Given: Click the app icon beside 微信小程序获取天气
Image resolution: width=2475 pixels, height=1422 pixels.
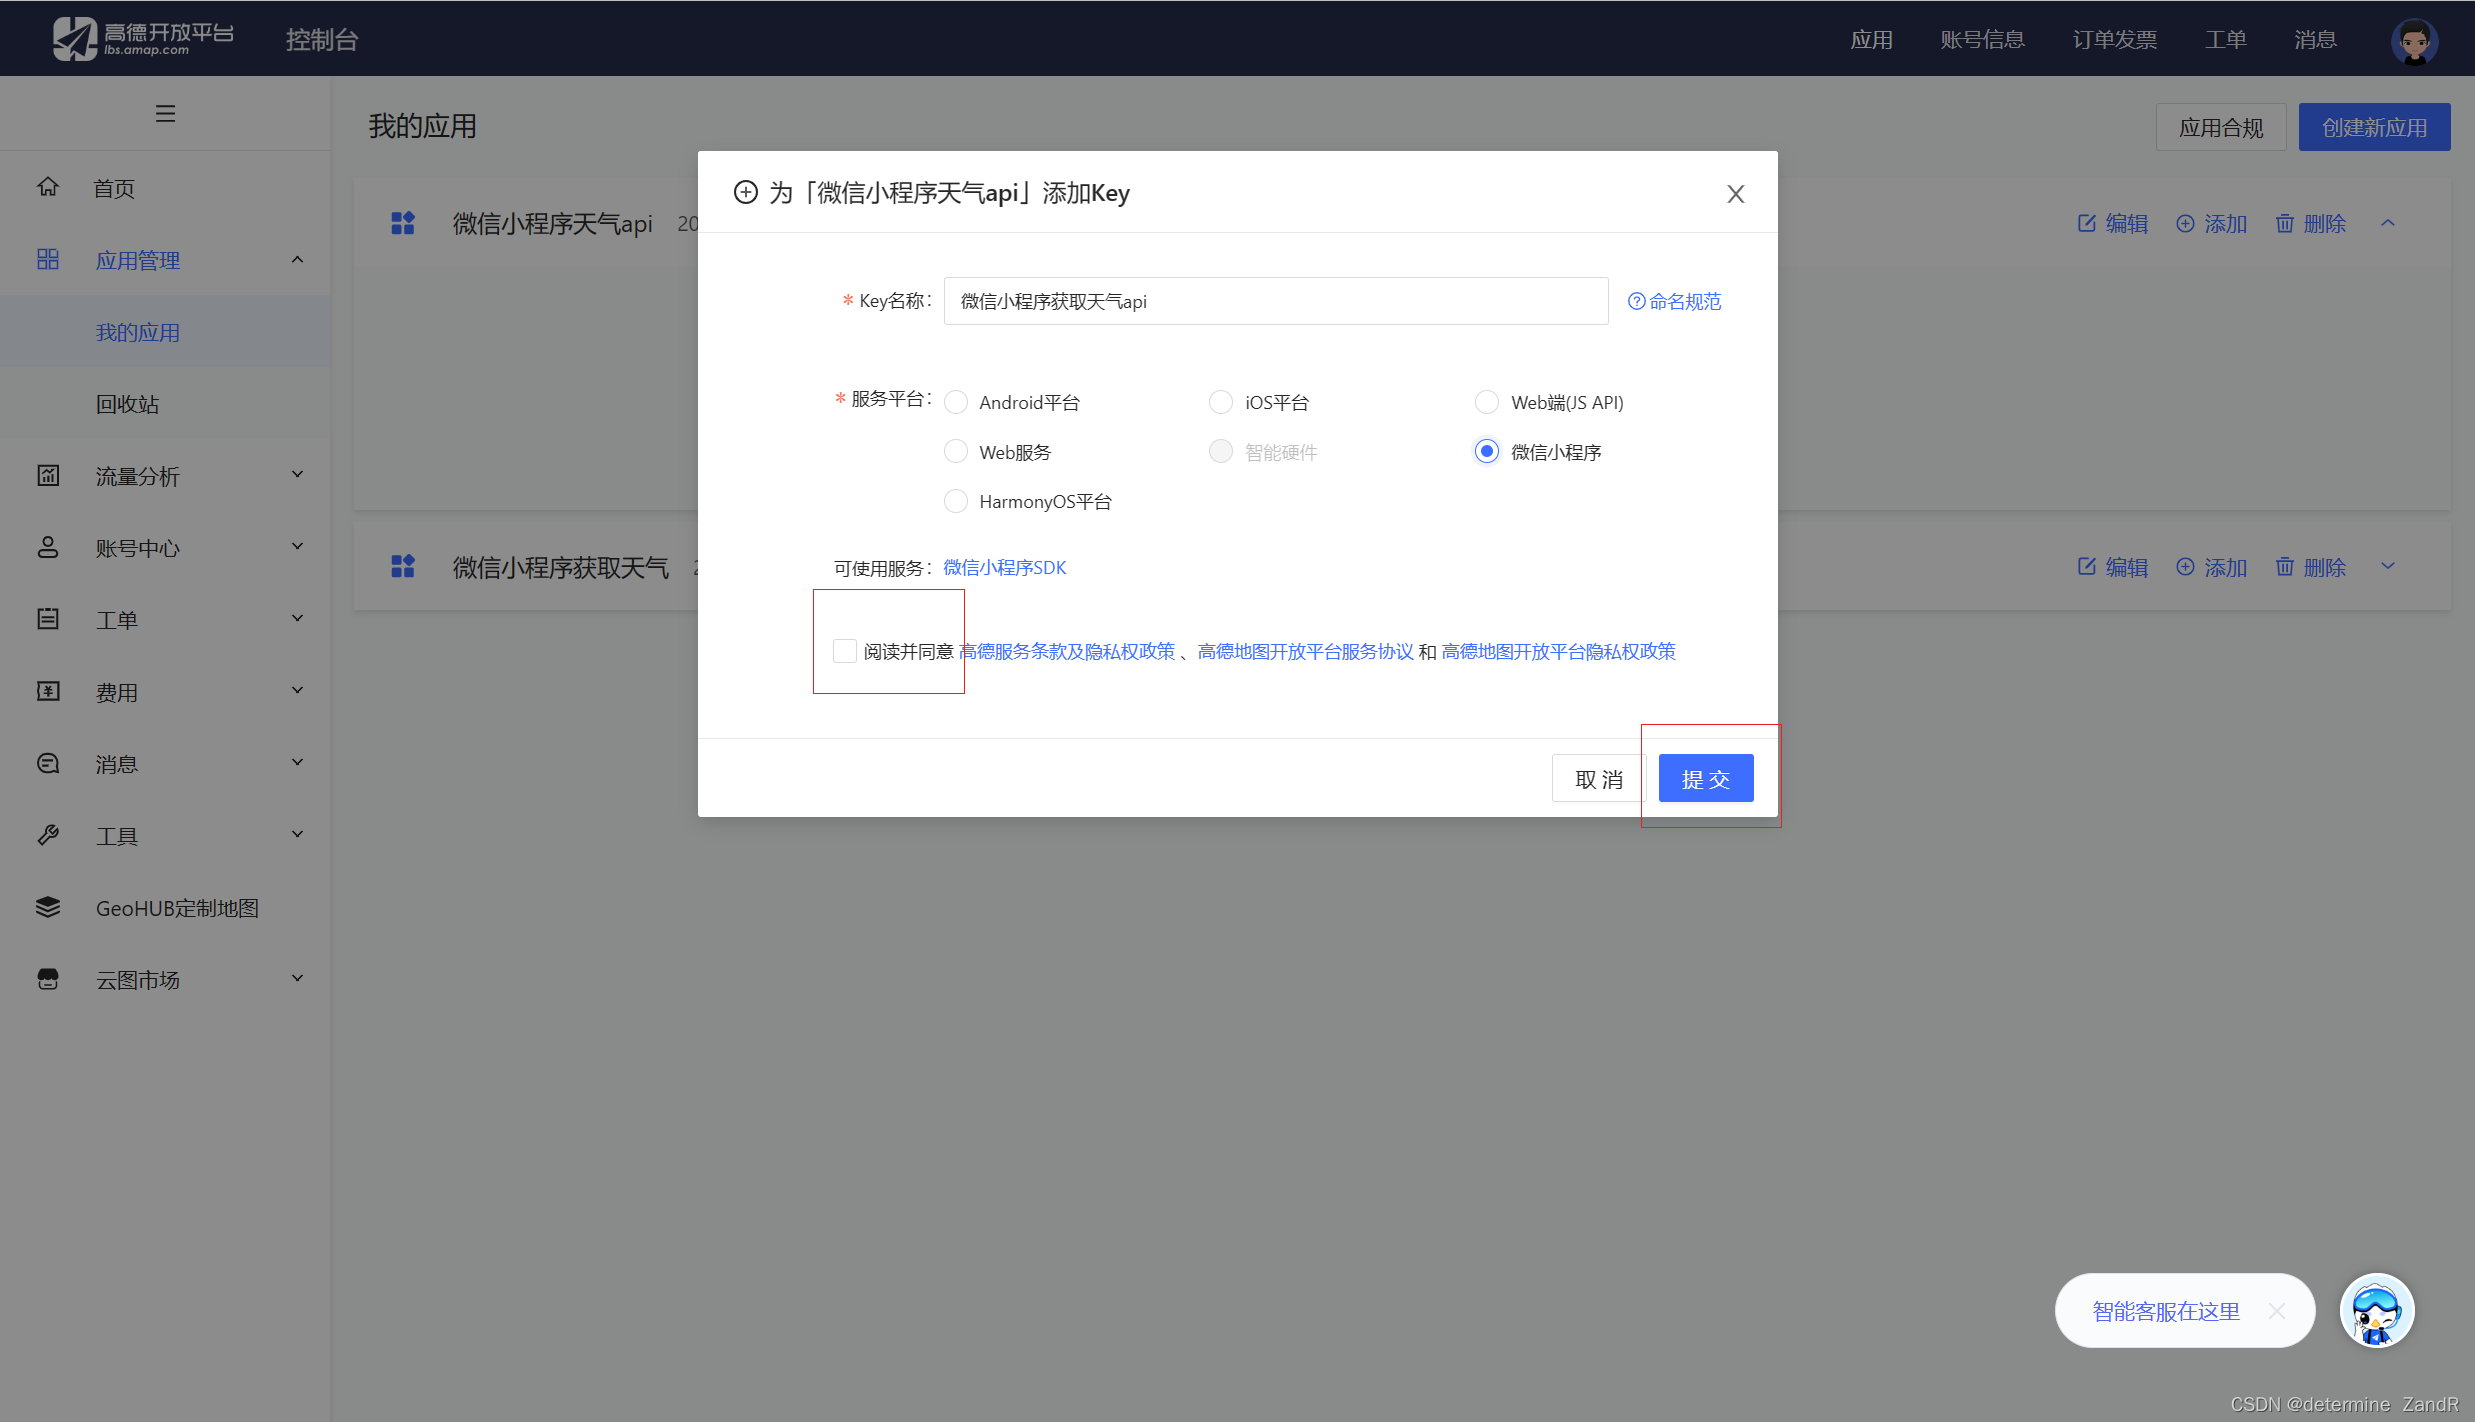Looking at the screenshot, I should click(403, 567).
